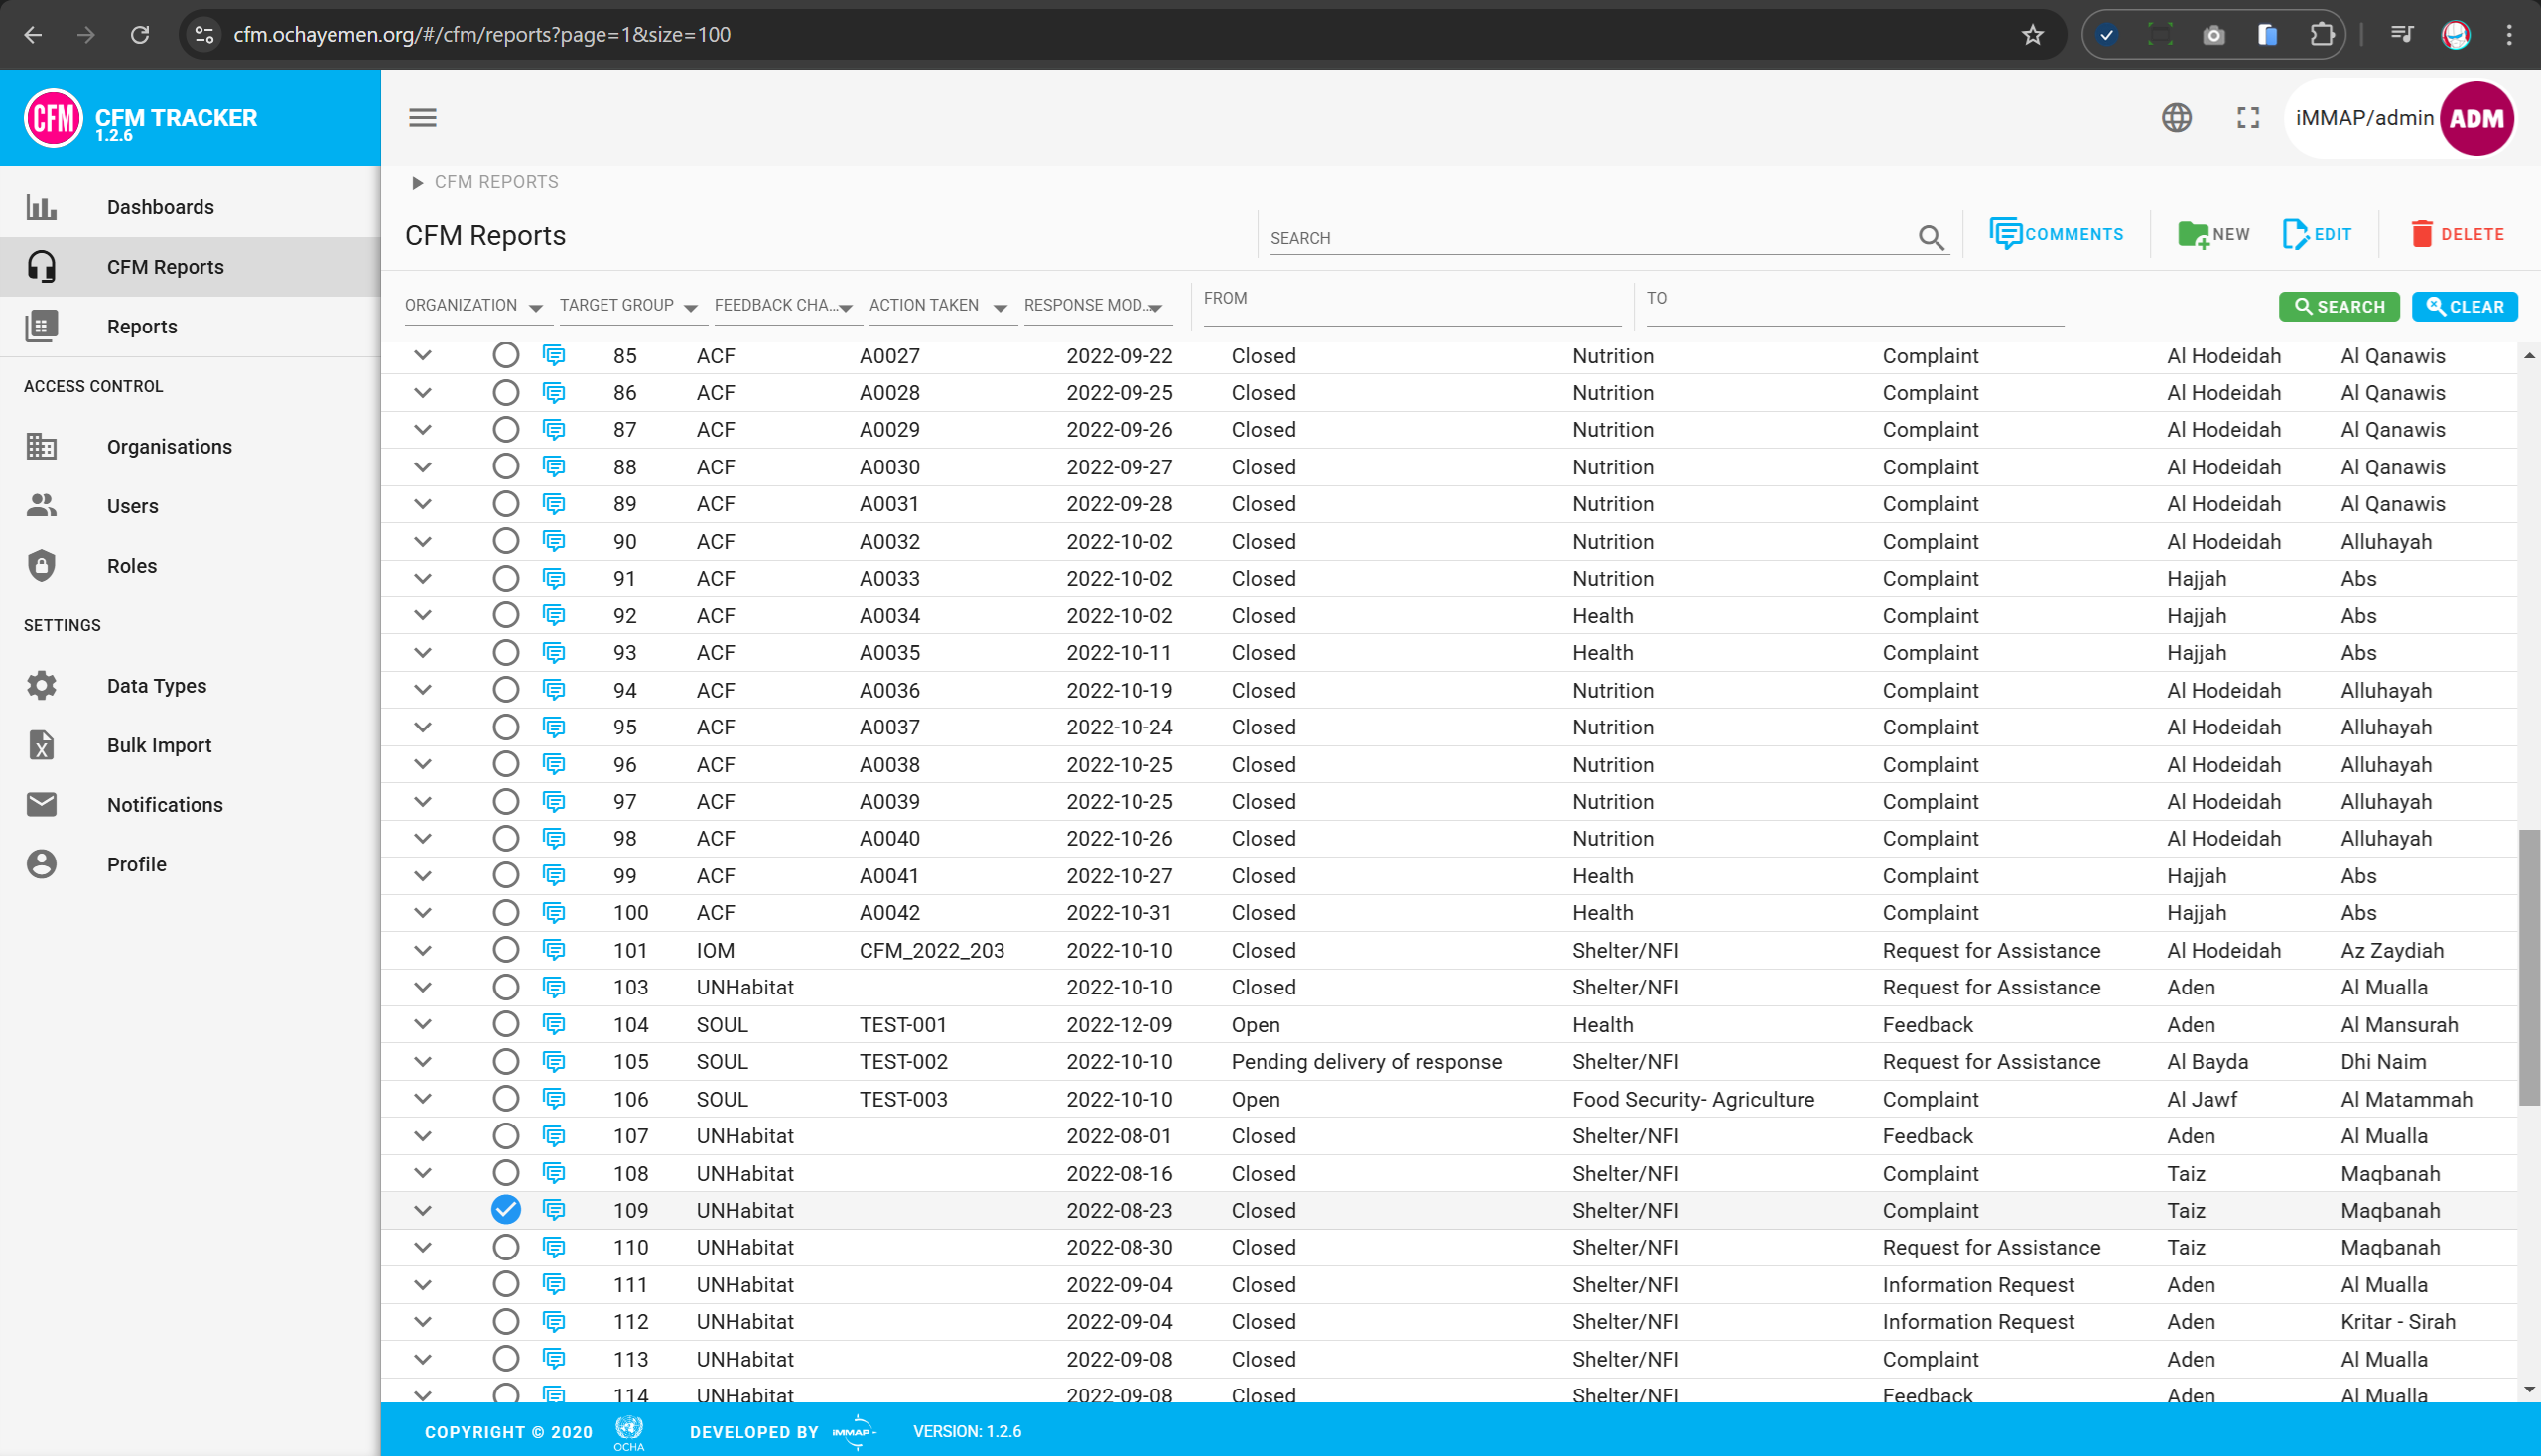Open the Organization filter dropdown
2541x1456 pixels.
click(473, 306)
